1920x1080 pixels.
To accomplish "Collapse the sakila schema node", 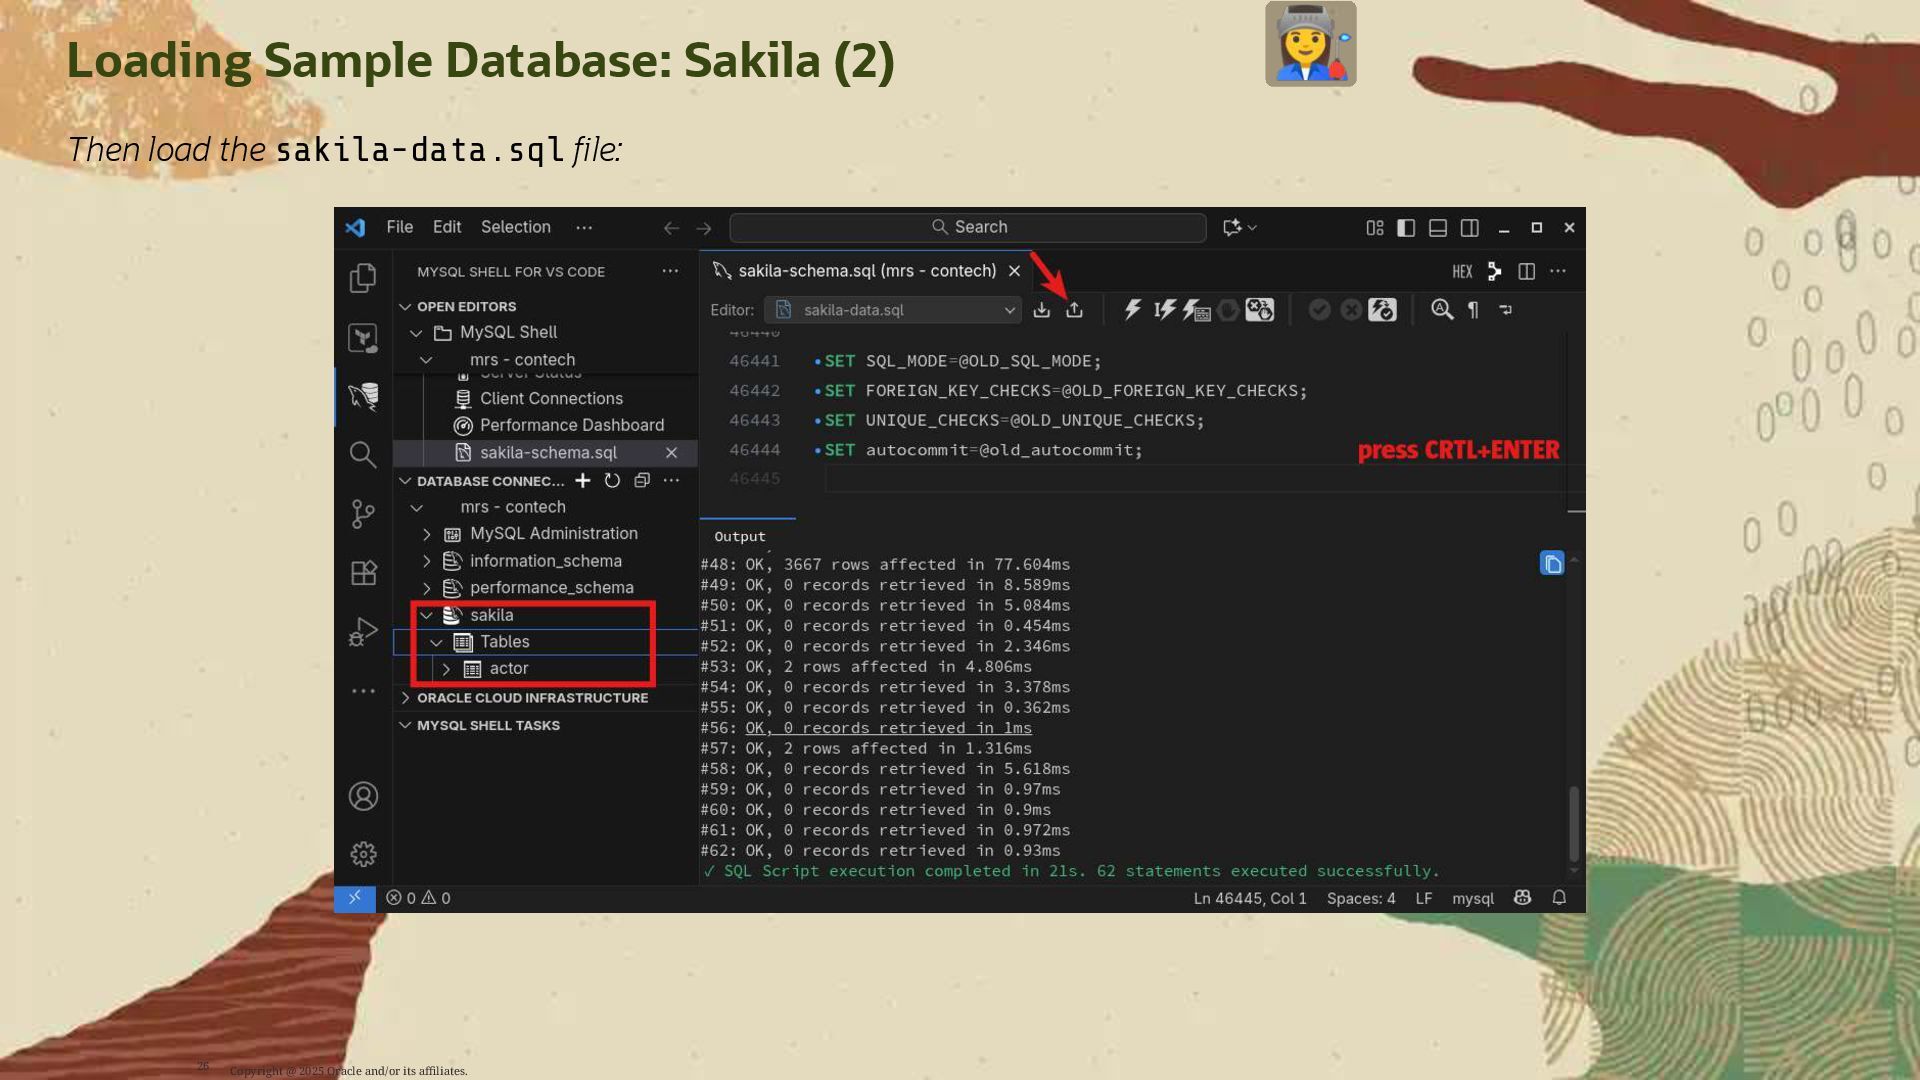I will pyautogui.click(x=427, y=615).
